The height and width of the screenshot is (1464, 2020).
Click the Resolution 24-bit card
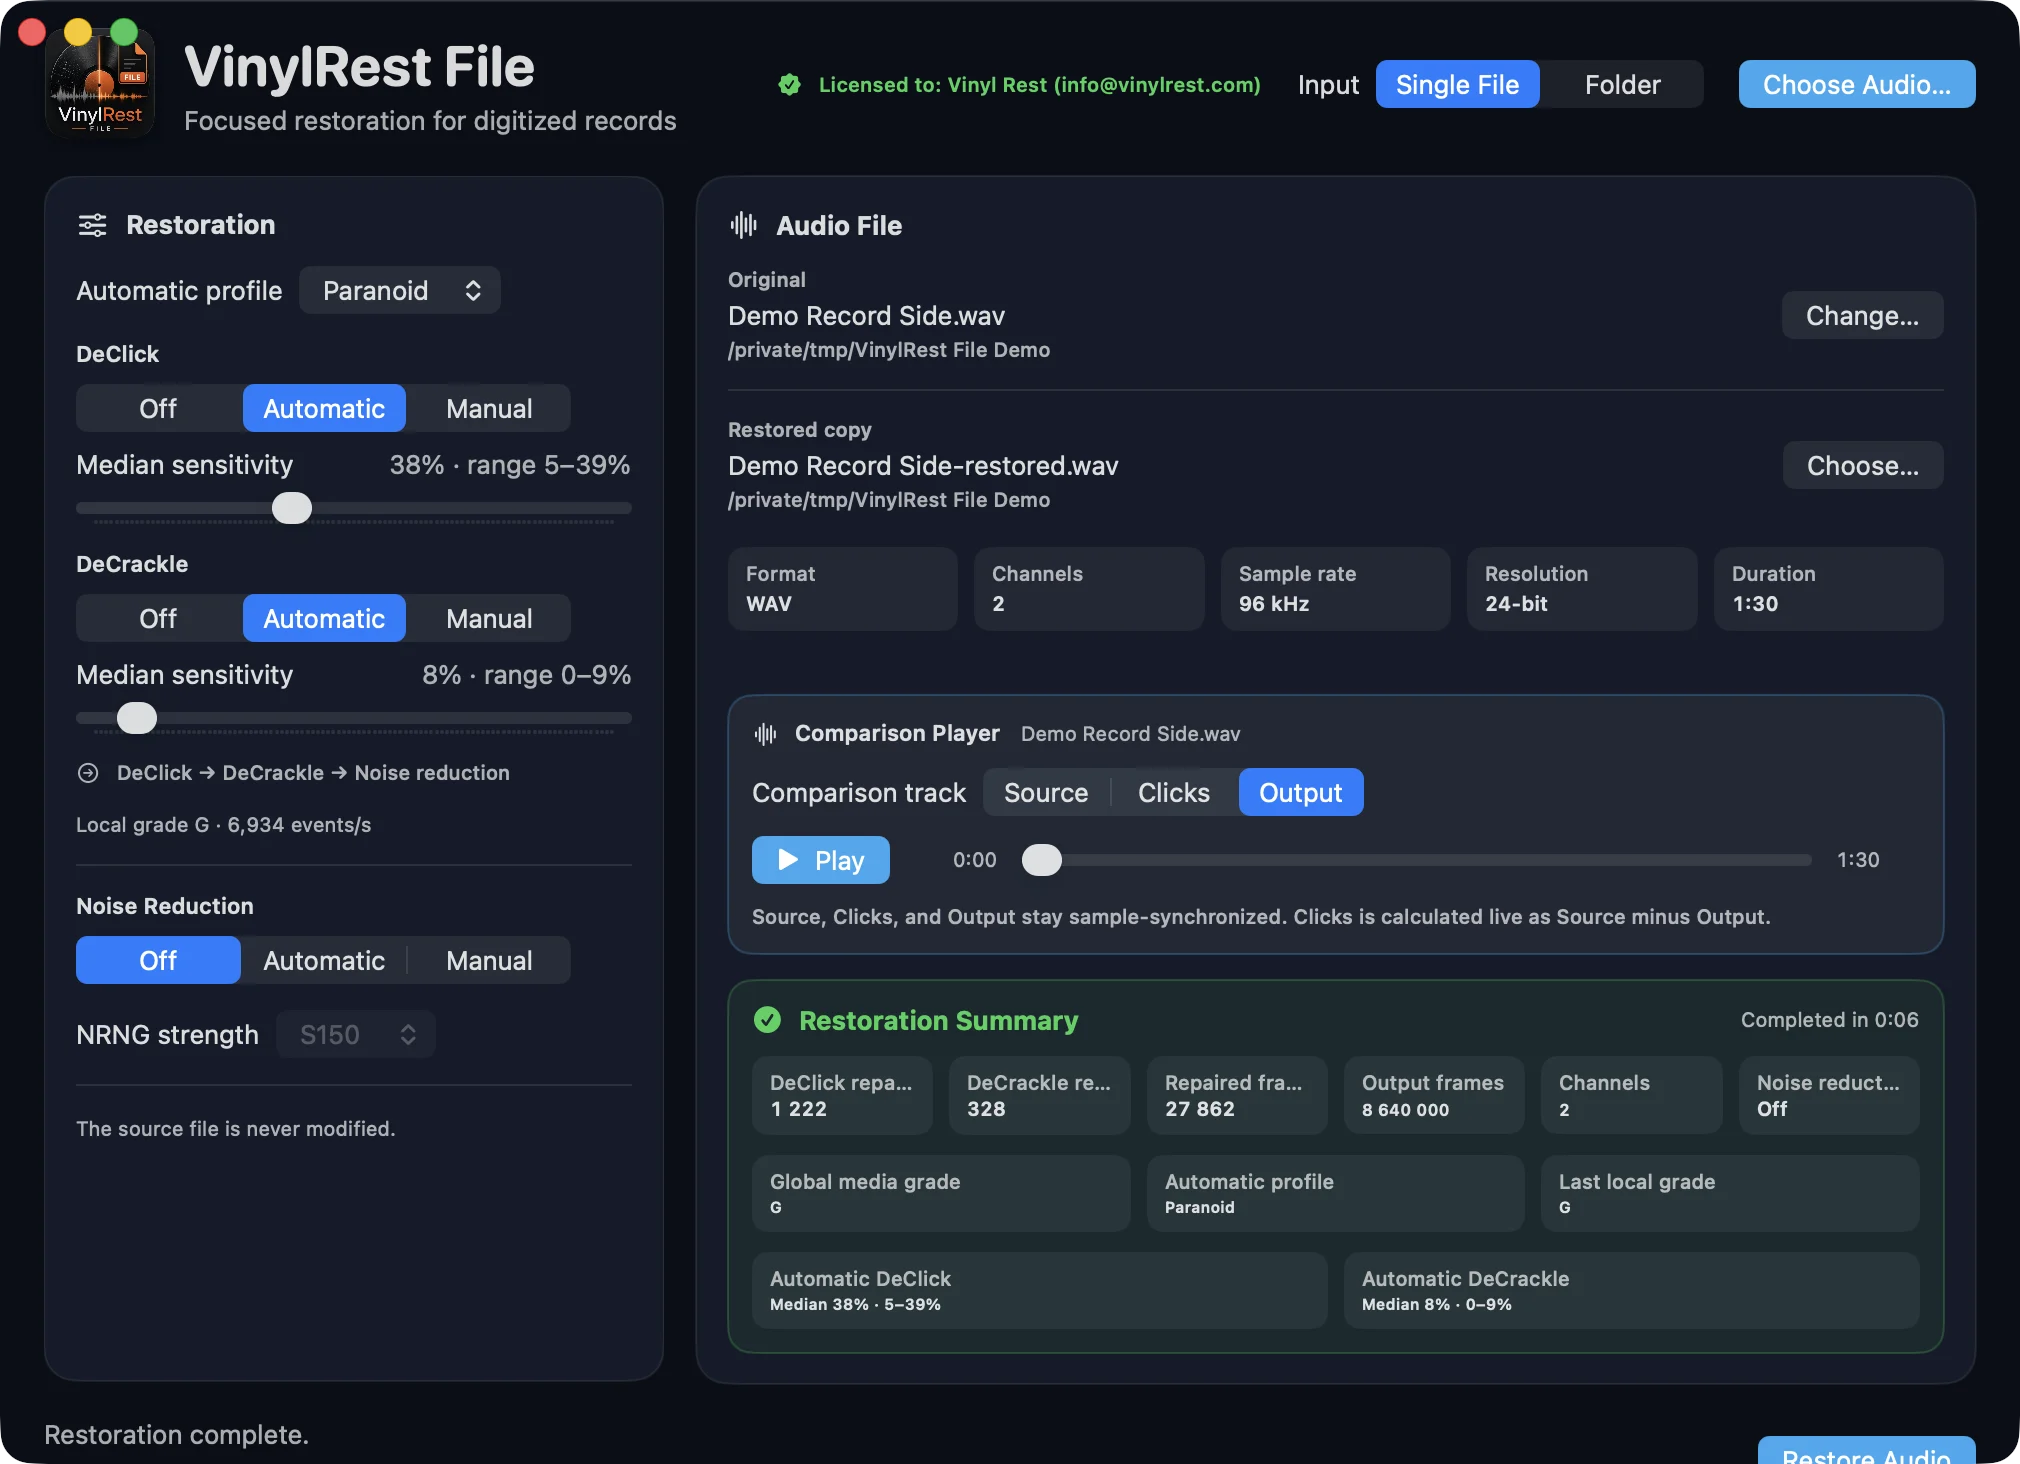pos(1581,589)
